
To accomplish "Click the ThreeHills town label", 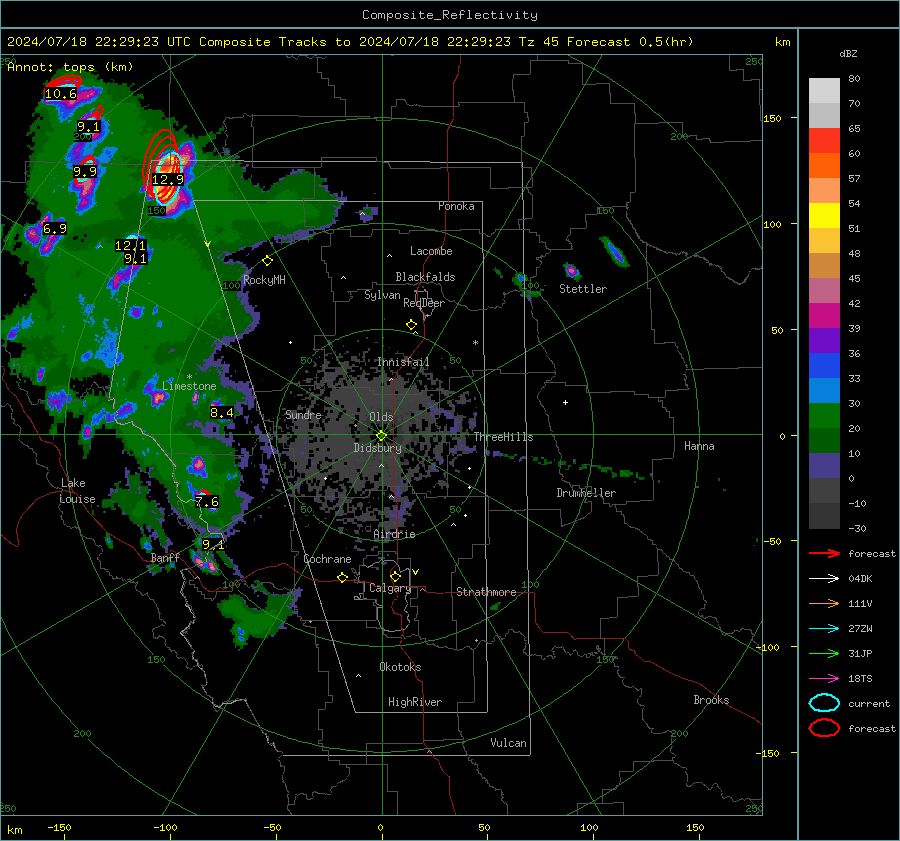I will [x=503, y=437].
